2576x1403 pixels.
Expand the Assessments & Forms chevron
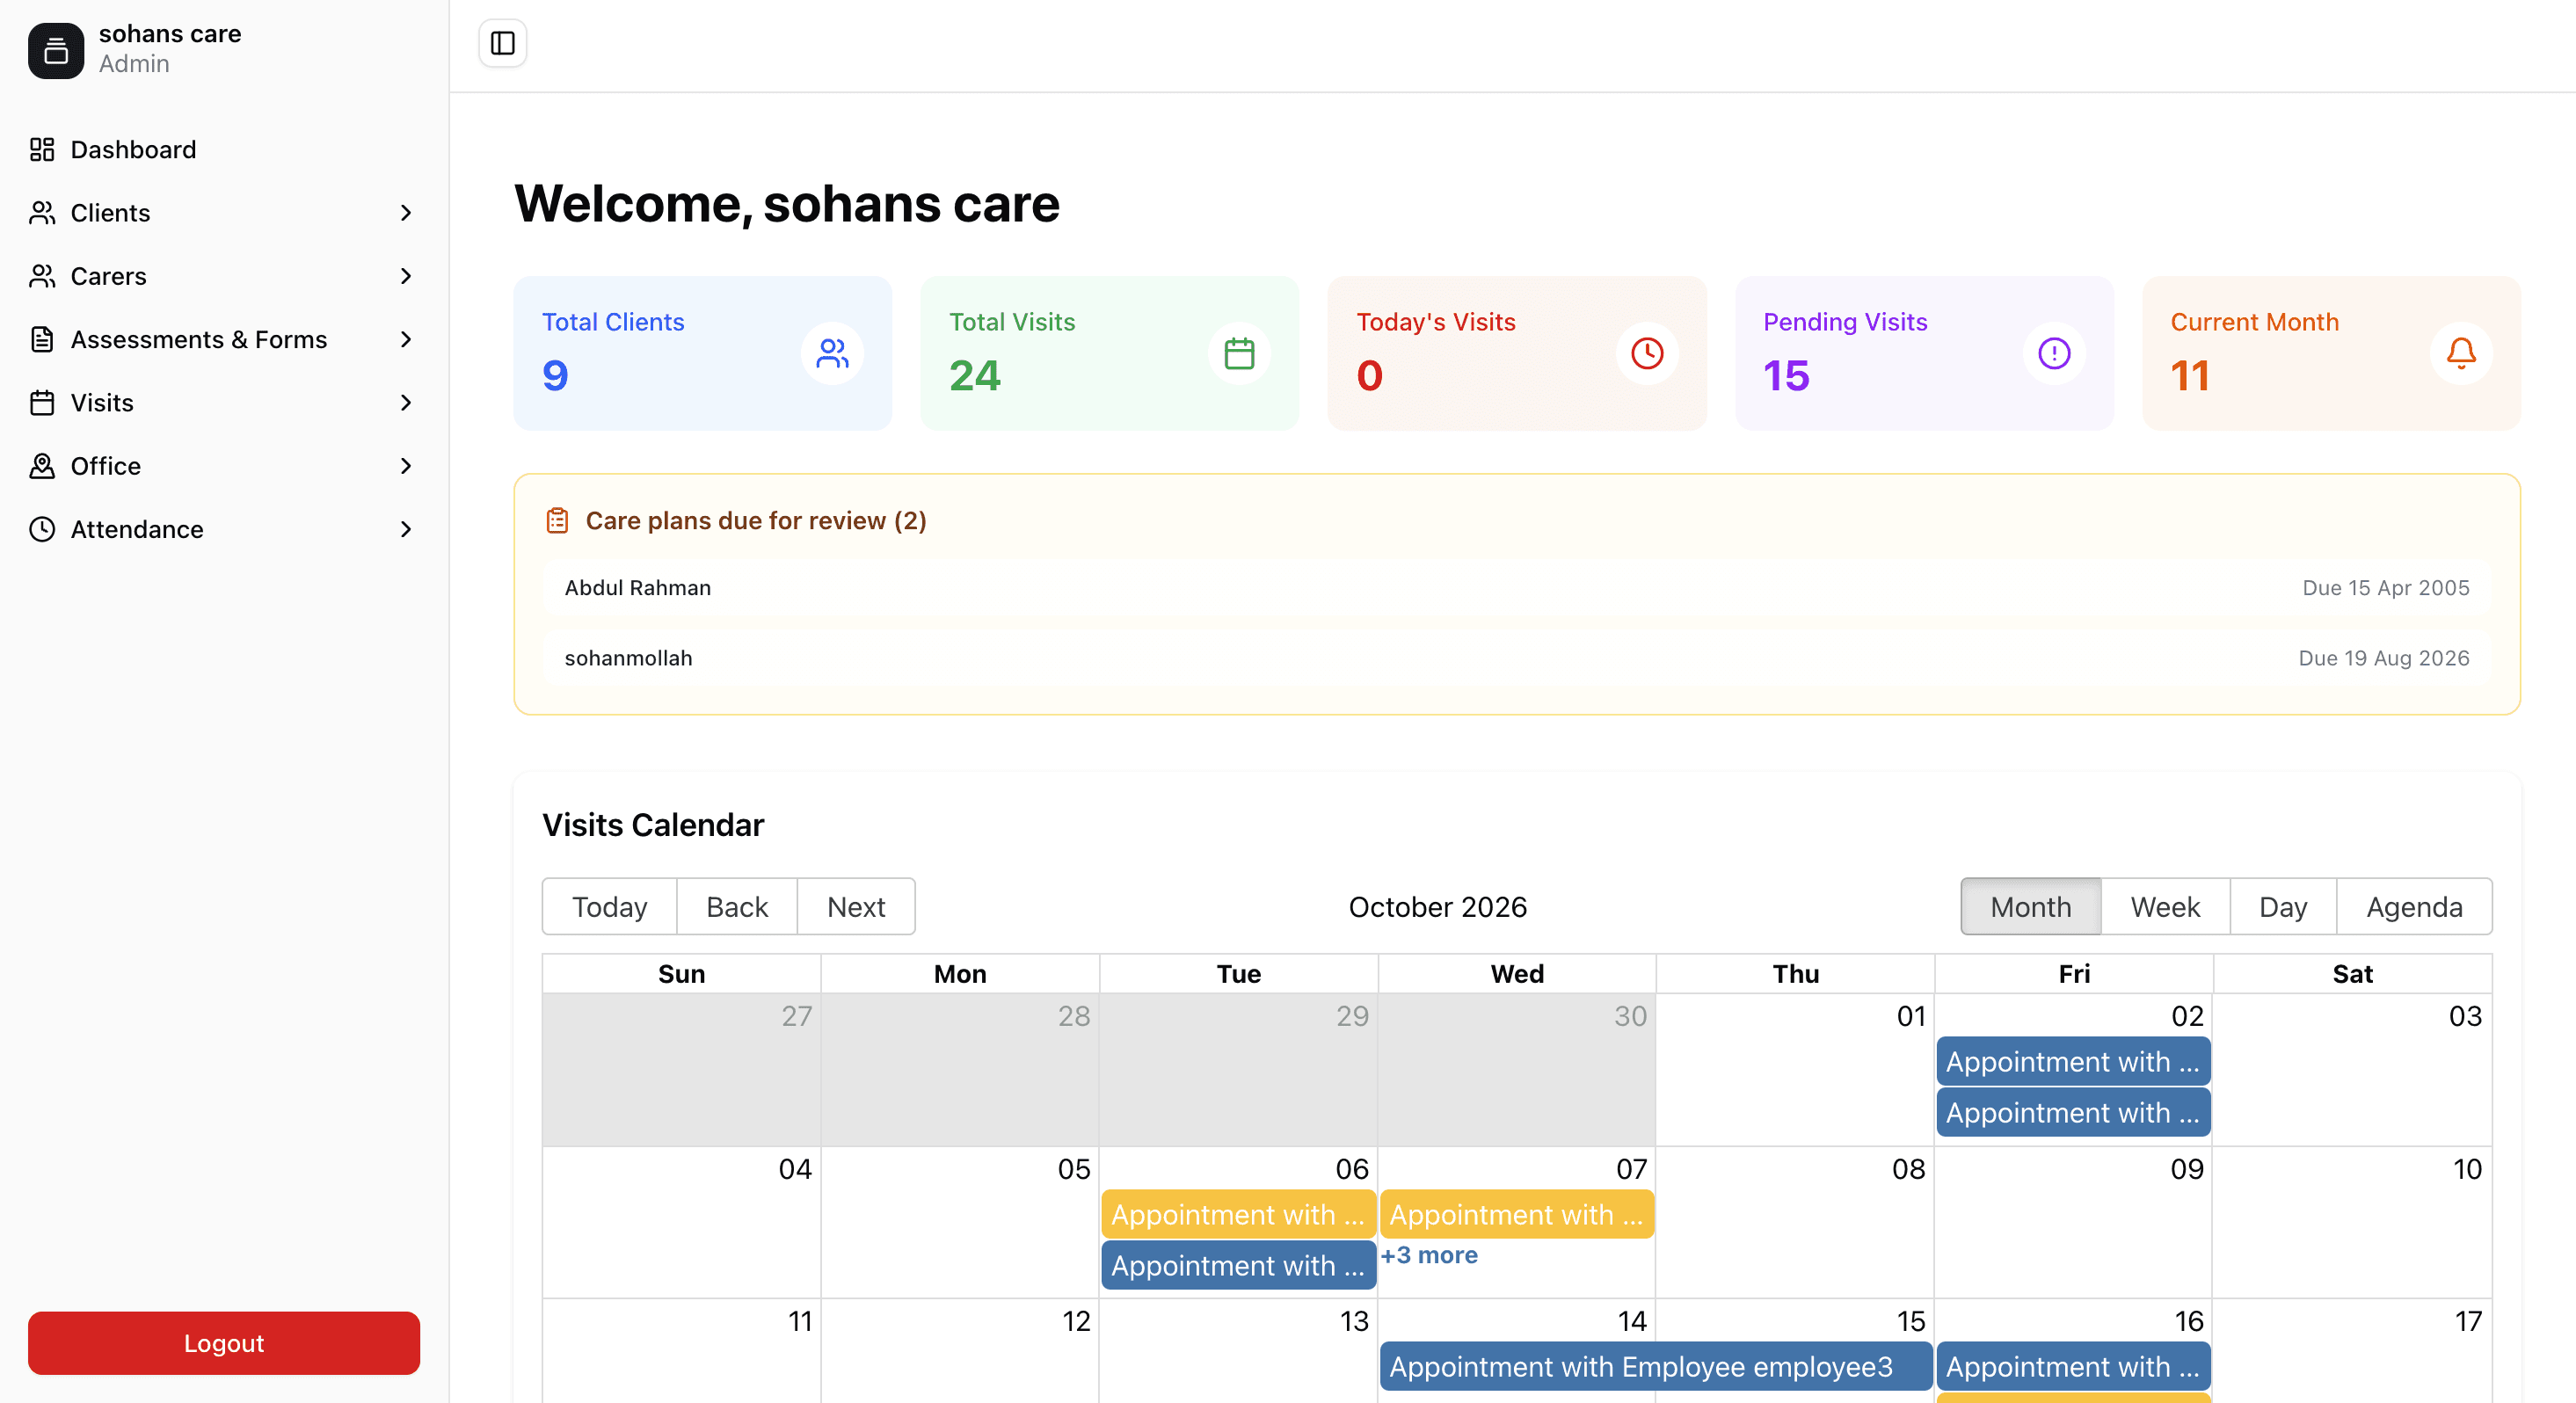pyautogui.click(x=406, y=340)
